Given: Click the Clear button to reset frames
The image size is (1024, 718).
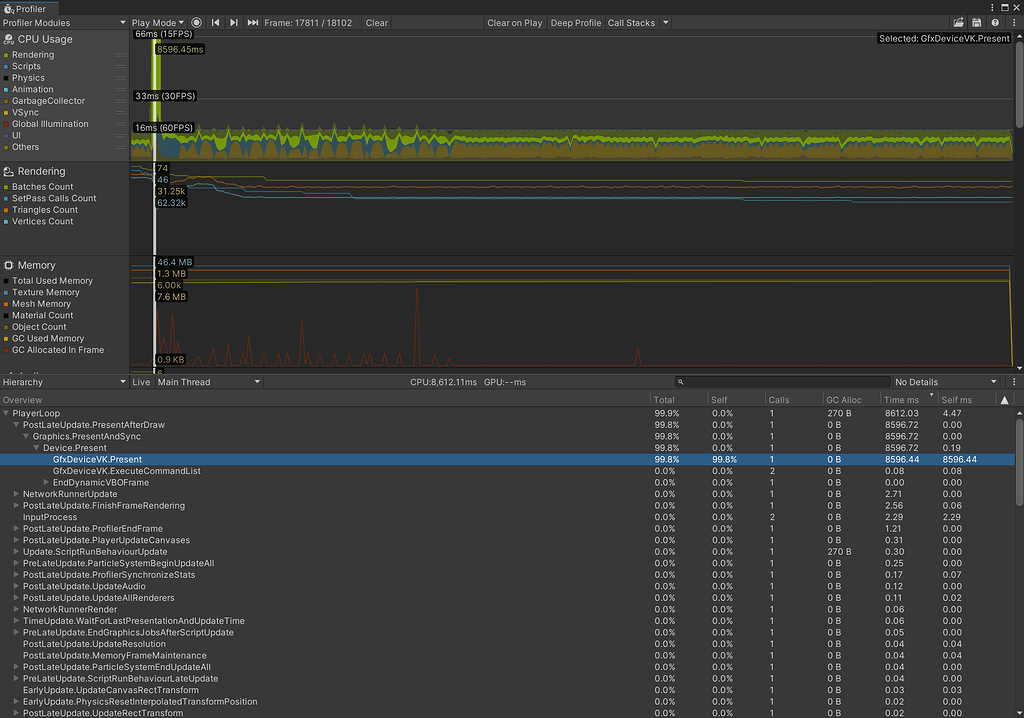Looking at the screenshot, I should tap(376, 22).
